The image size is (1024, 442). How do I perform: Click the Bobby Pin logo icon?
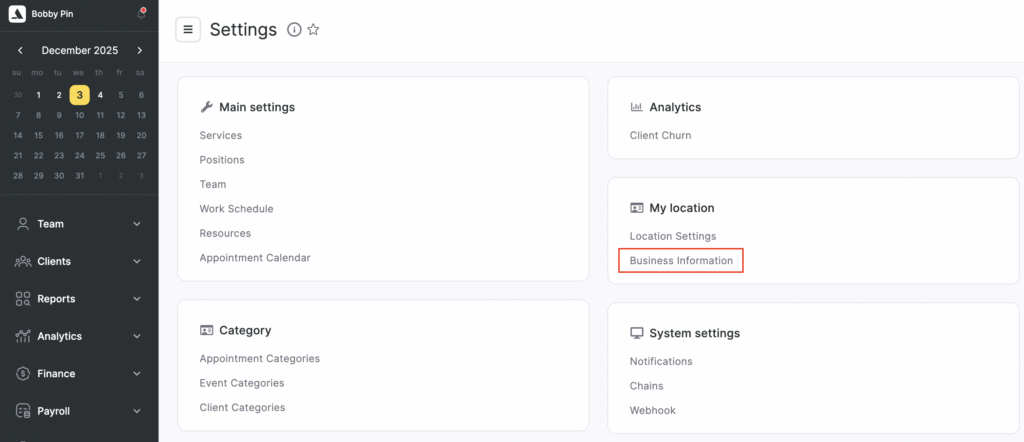point(15,14)
